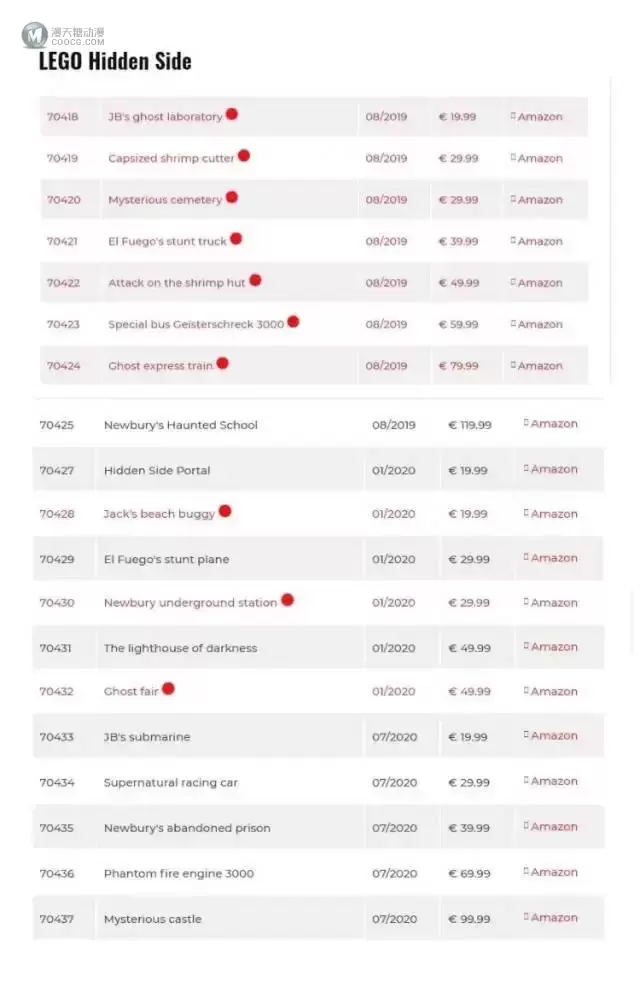640x993 pixels.
Task: Click red dot next to Capsized shrimp cutter
Action: (244, 155)
